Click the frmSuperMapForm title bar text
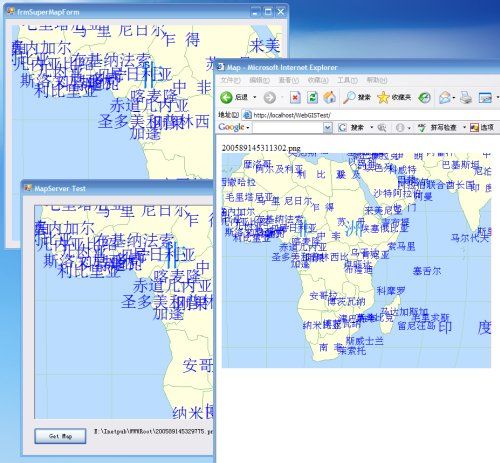 (x=48, y=12)
